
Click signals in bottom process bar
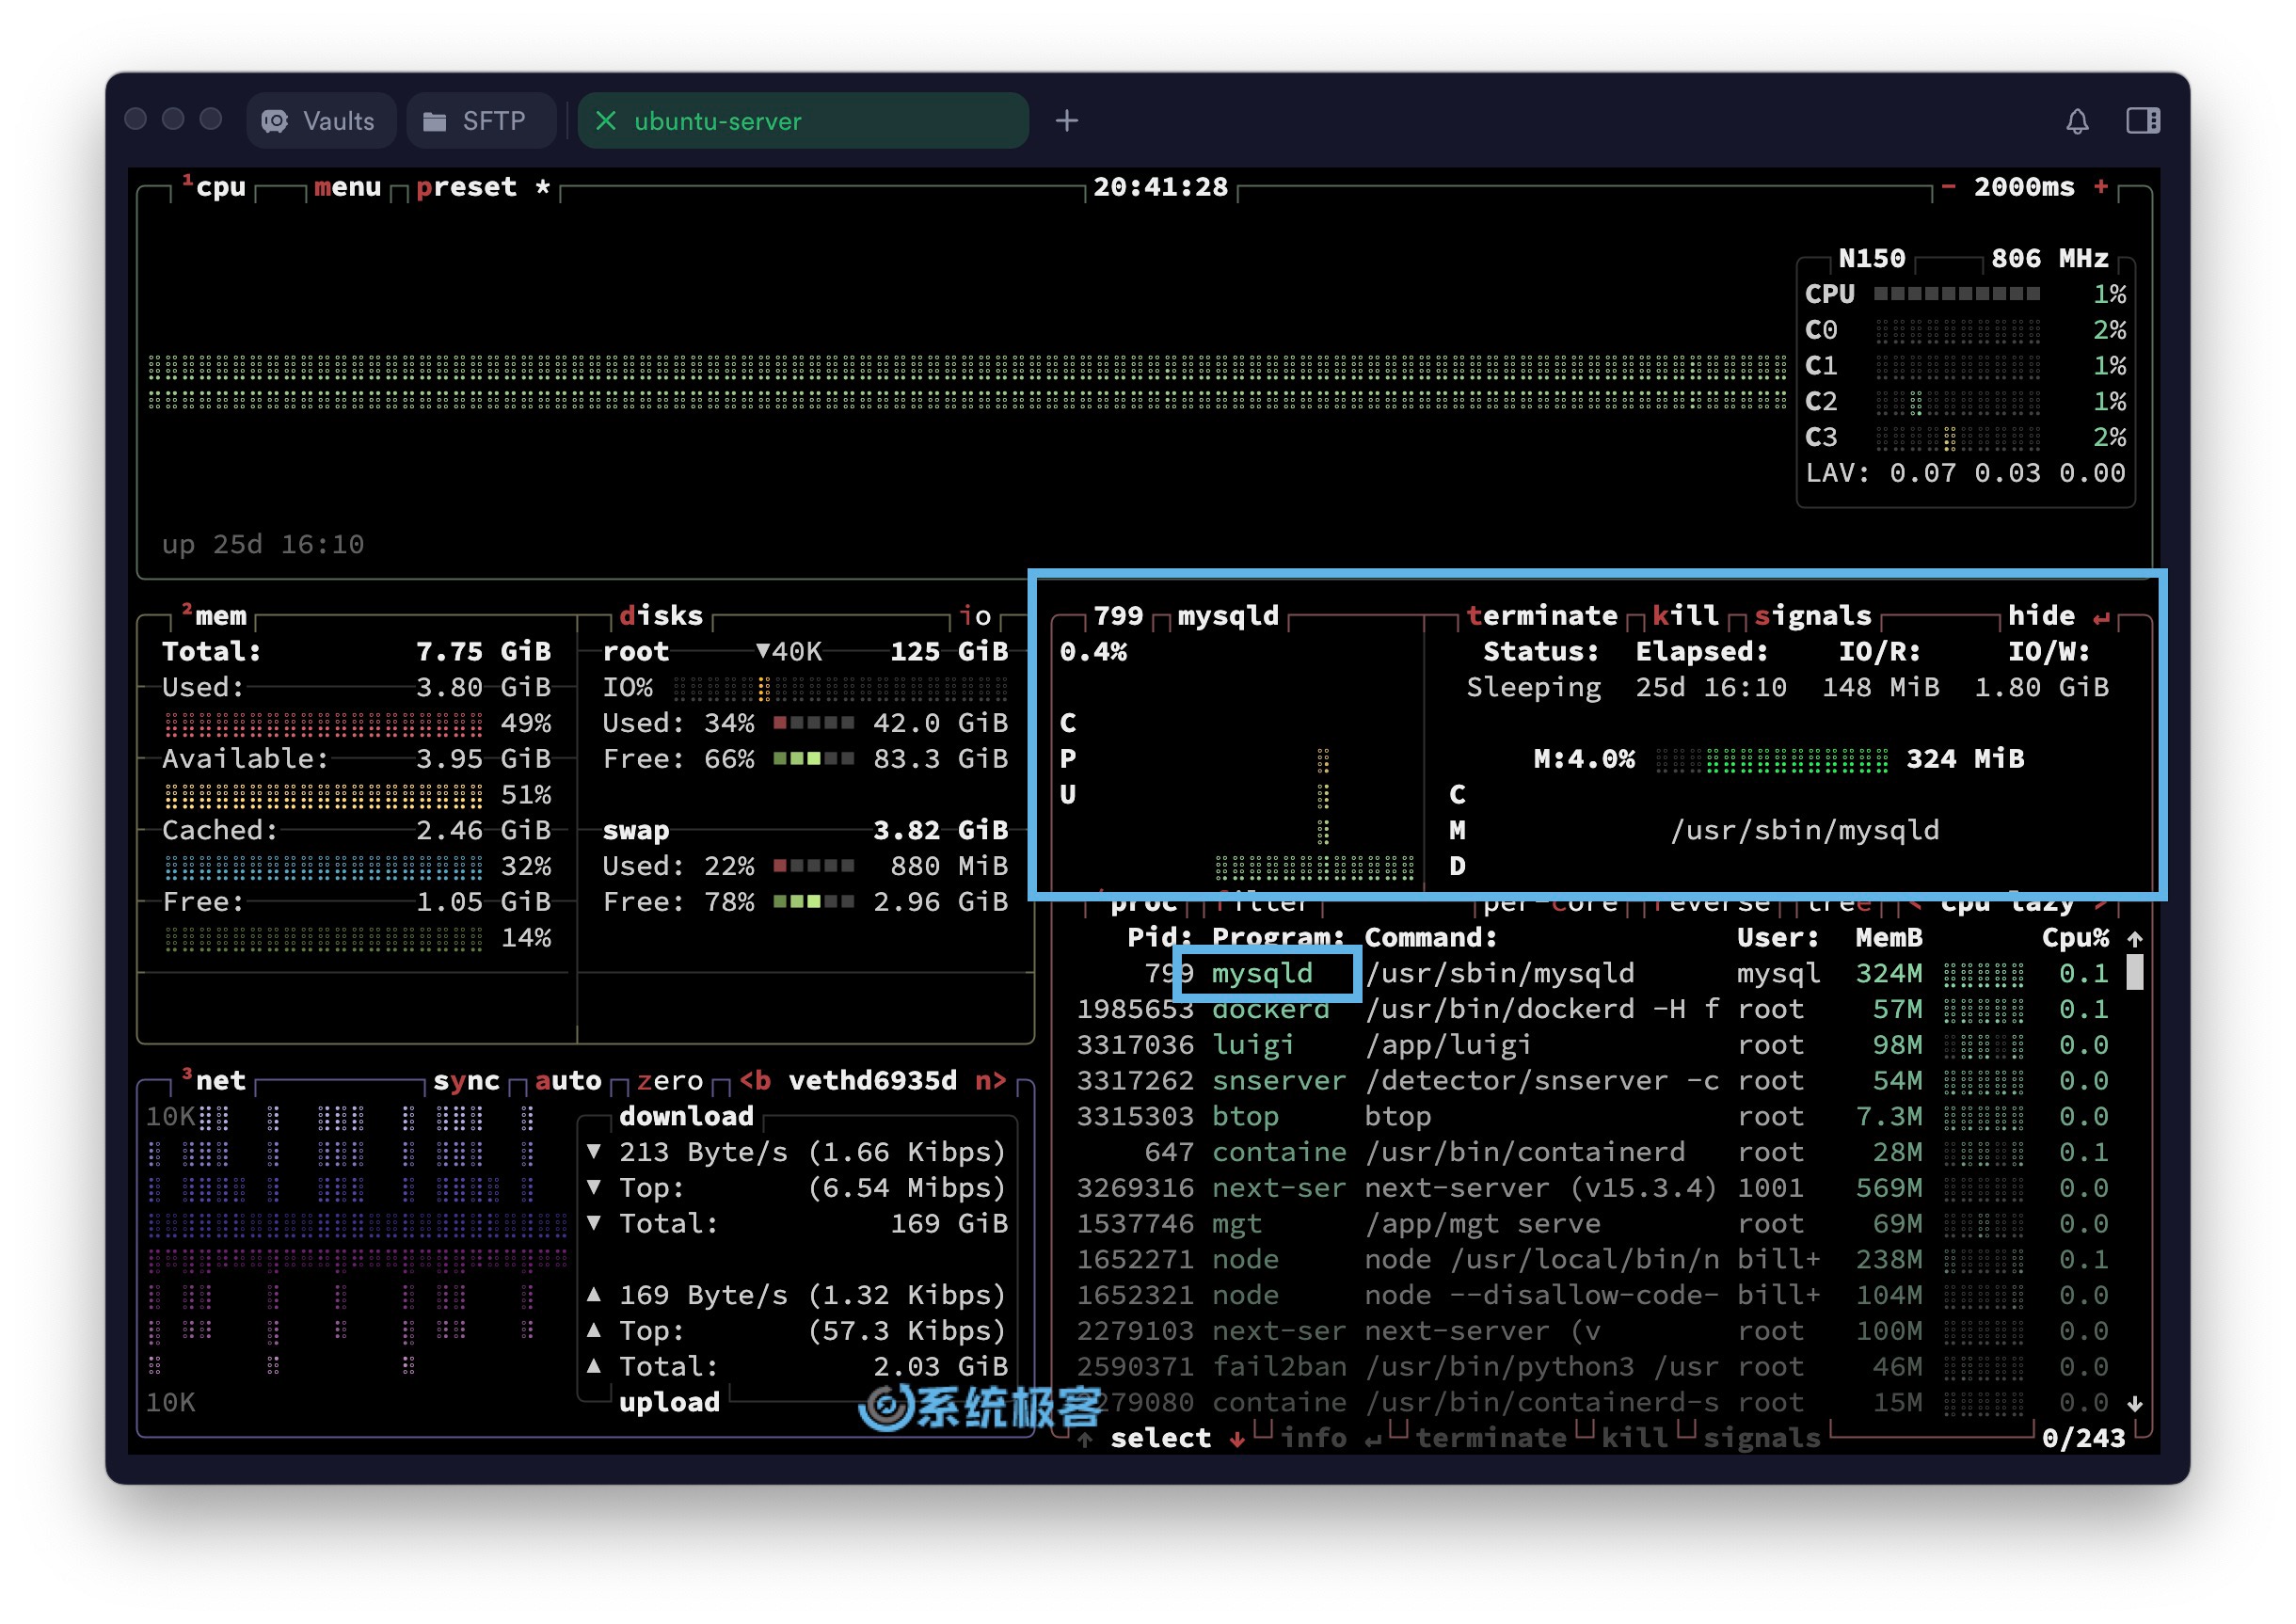tap(1762, 1438)
